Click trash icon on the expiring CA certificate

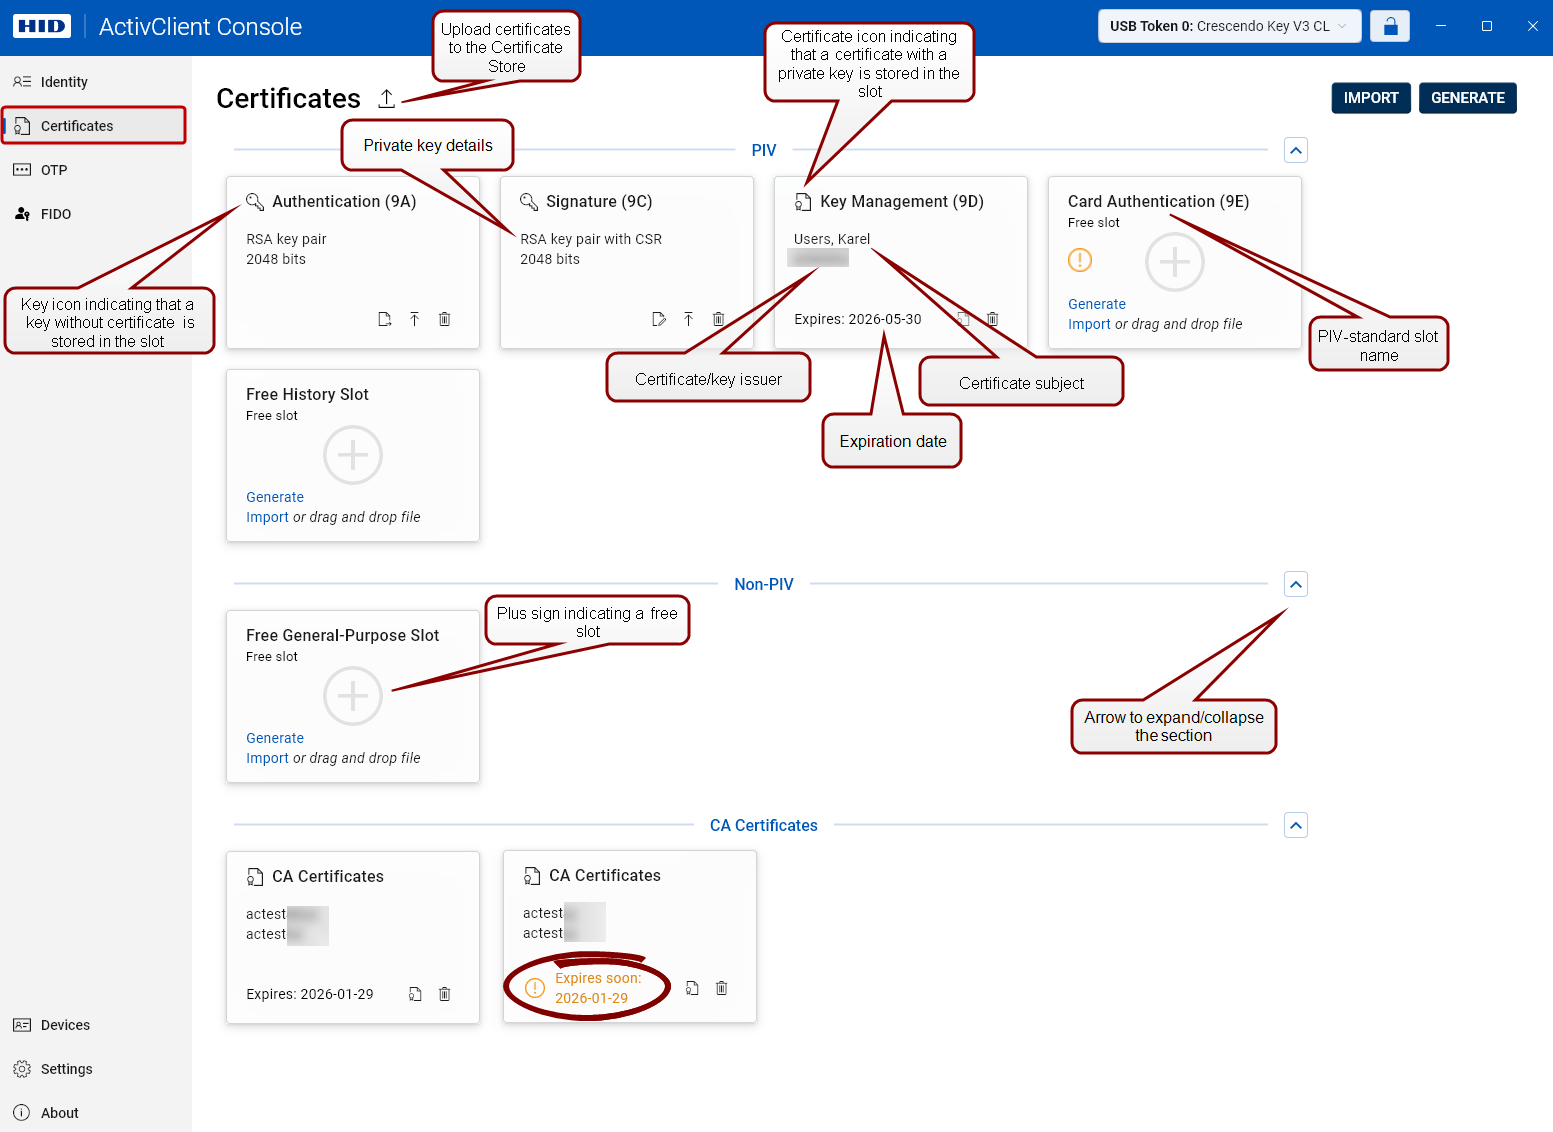pyautogui.click(x=722, y=988)
